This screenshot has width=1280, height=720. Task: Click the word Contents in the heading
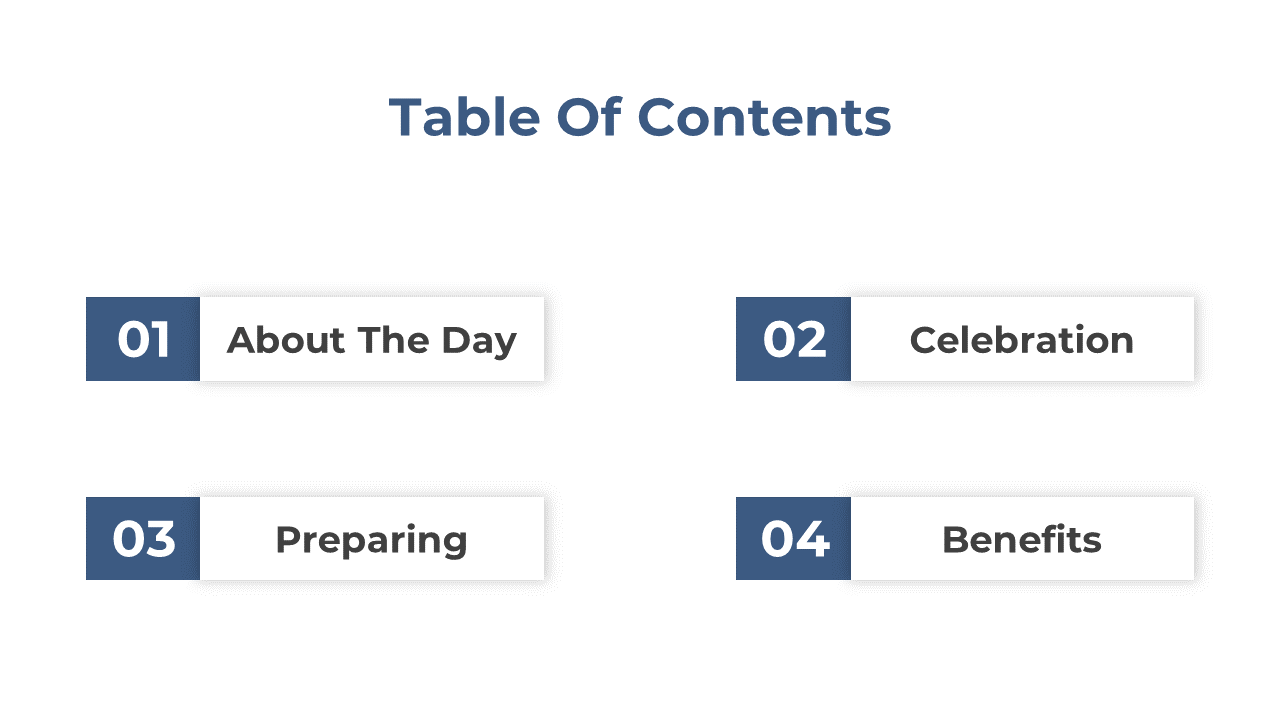click(x=764, y=117)
